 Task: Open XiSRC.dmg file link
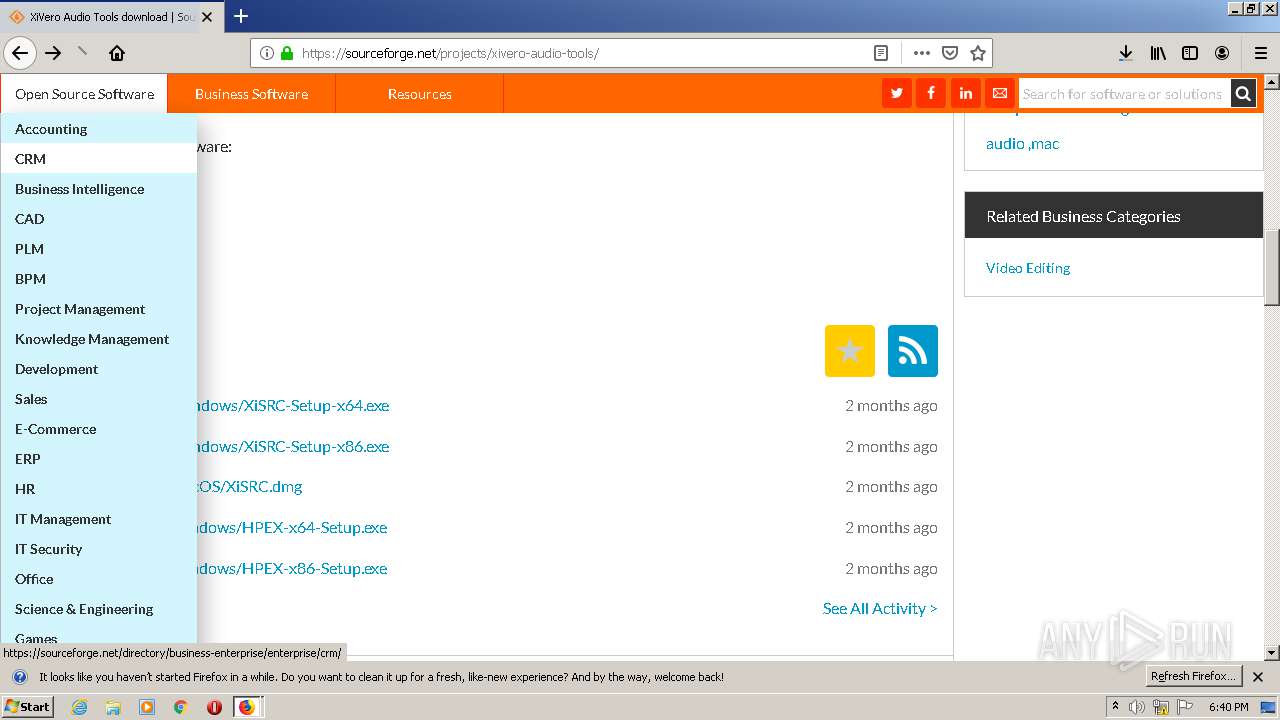click(250, 487)
